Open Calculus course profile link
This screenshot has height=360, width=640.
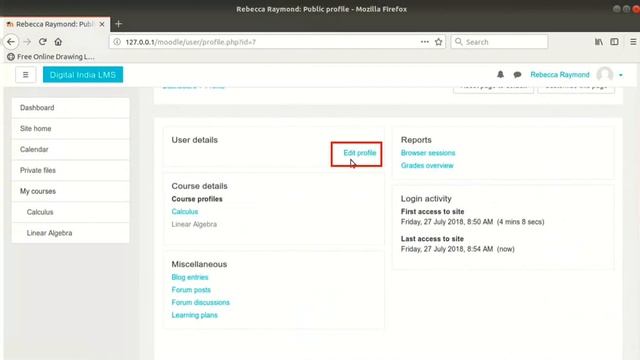(x=184, y=211)
